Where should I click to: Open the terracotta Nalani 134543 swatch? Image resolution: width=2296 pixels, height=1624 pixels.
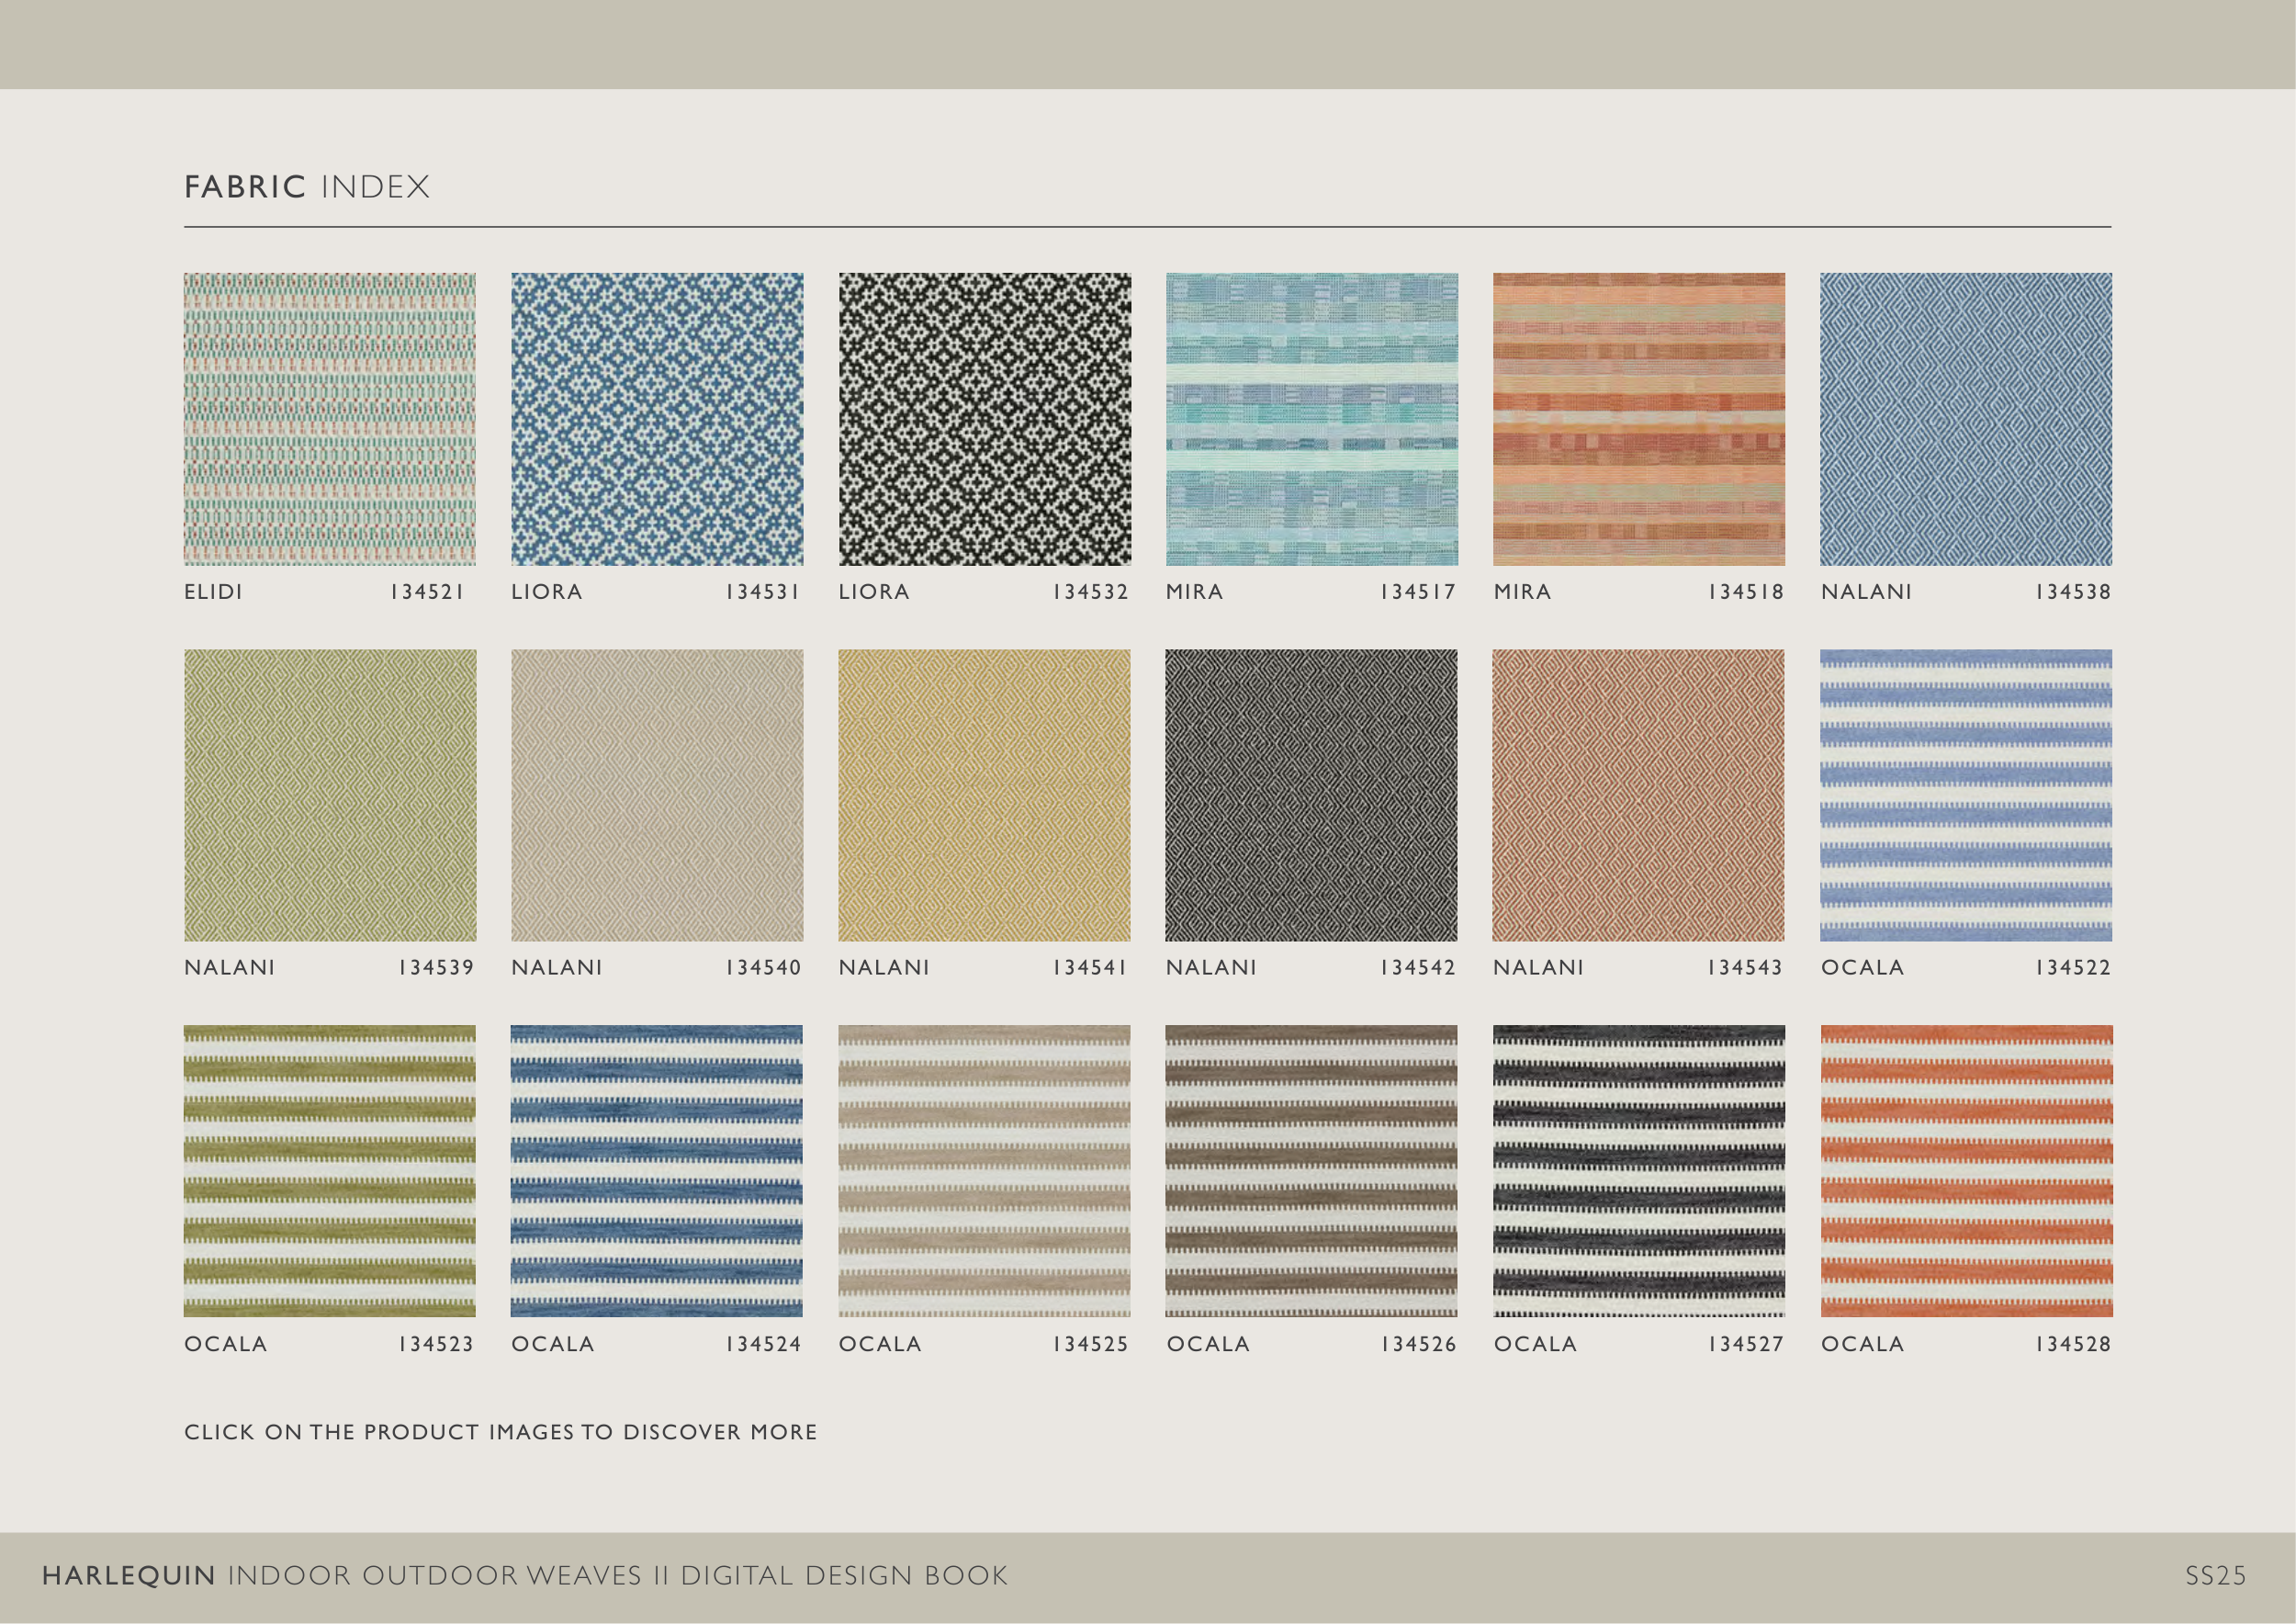pos(1638,795)
